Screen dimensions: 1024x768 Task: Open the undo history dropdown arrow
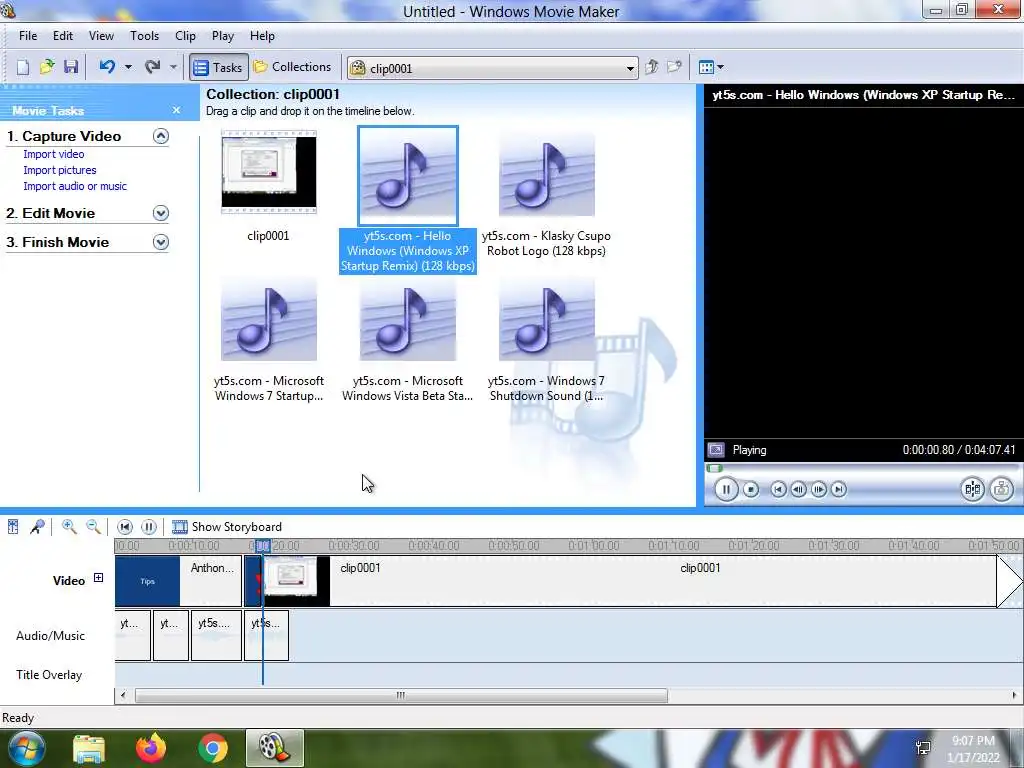(128, 67)
